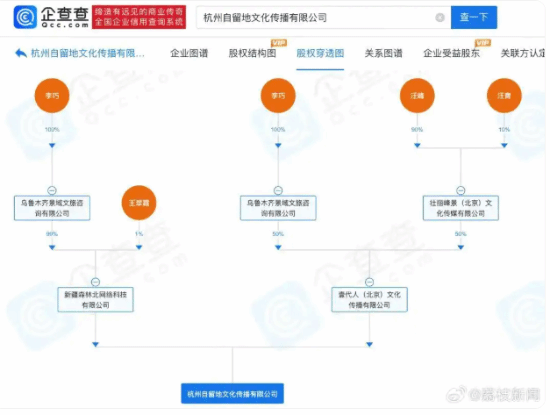This screenshot has height=415, width=550.
Task: Open the 新疆森林北网络科技有限公司 company box
Action: 95,300
